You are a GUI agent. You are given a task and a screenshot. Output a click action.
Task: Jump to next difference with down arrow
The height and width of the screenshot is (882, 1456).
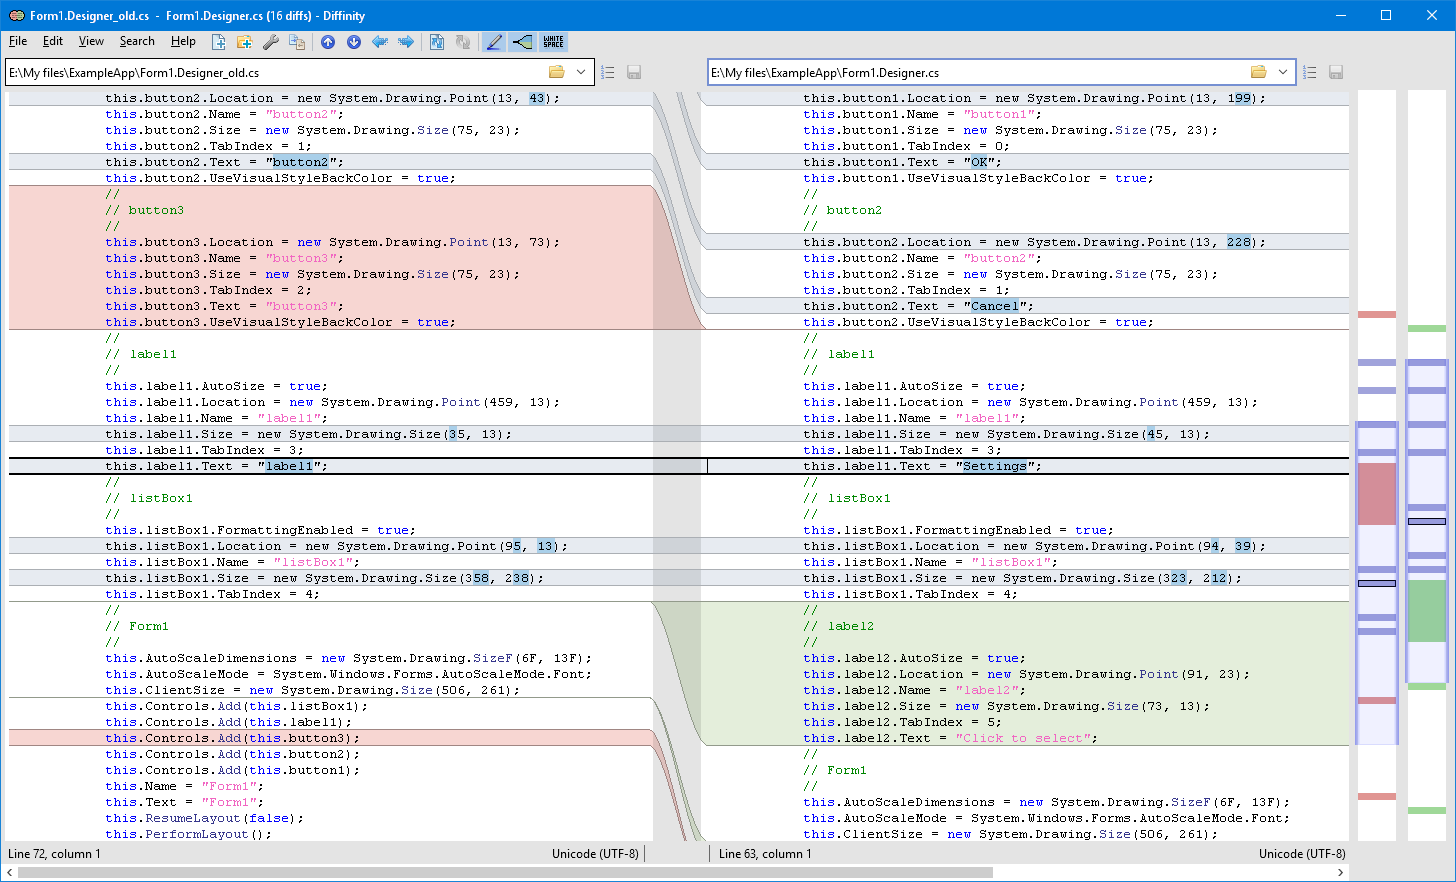pyautogui.click(x=354, y=42)
